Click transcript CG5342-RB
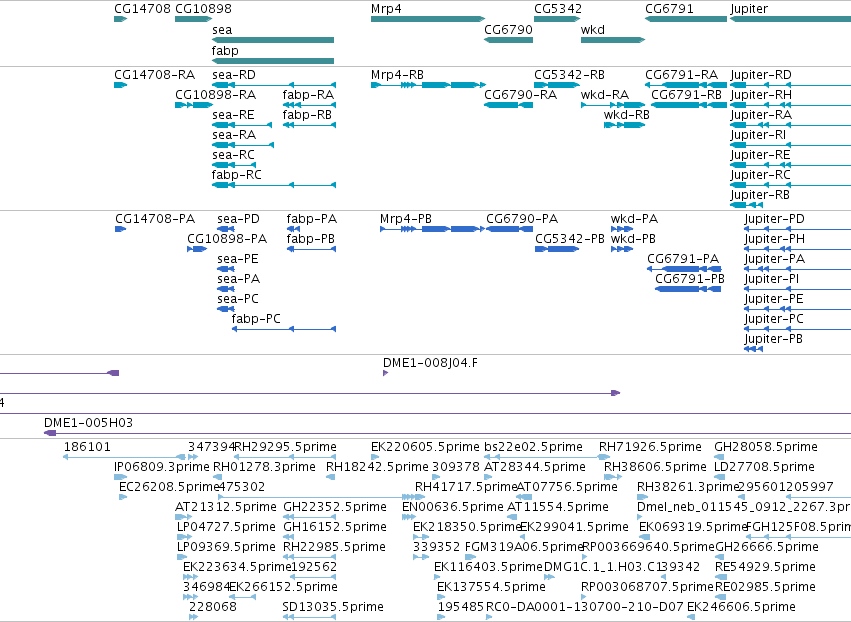This screenshot has width=851, height=622. [x=557, y=85]
